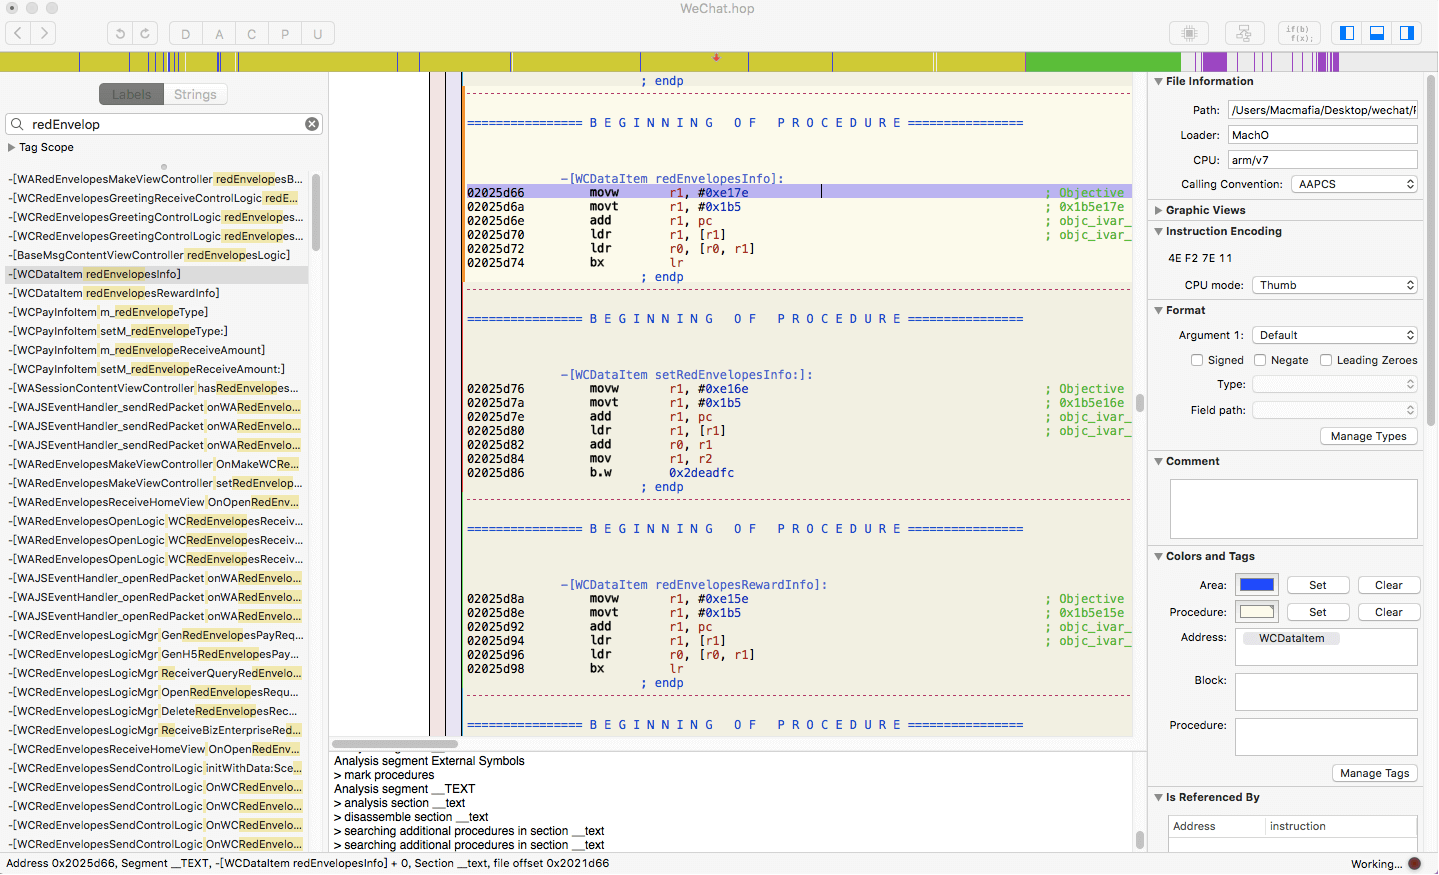Open the CPU mode Thumb dropdown
Image resolution: width=1439 pixels, height=875 pixels.
[x=1335, y=285]
